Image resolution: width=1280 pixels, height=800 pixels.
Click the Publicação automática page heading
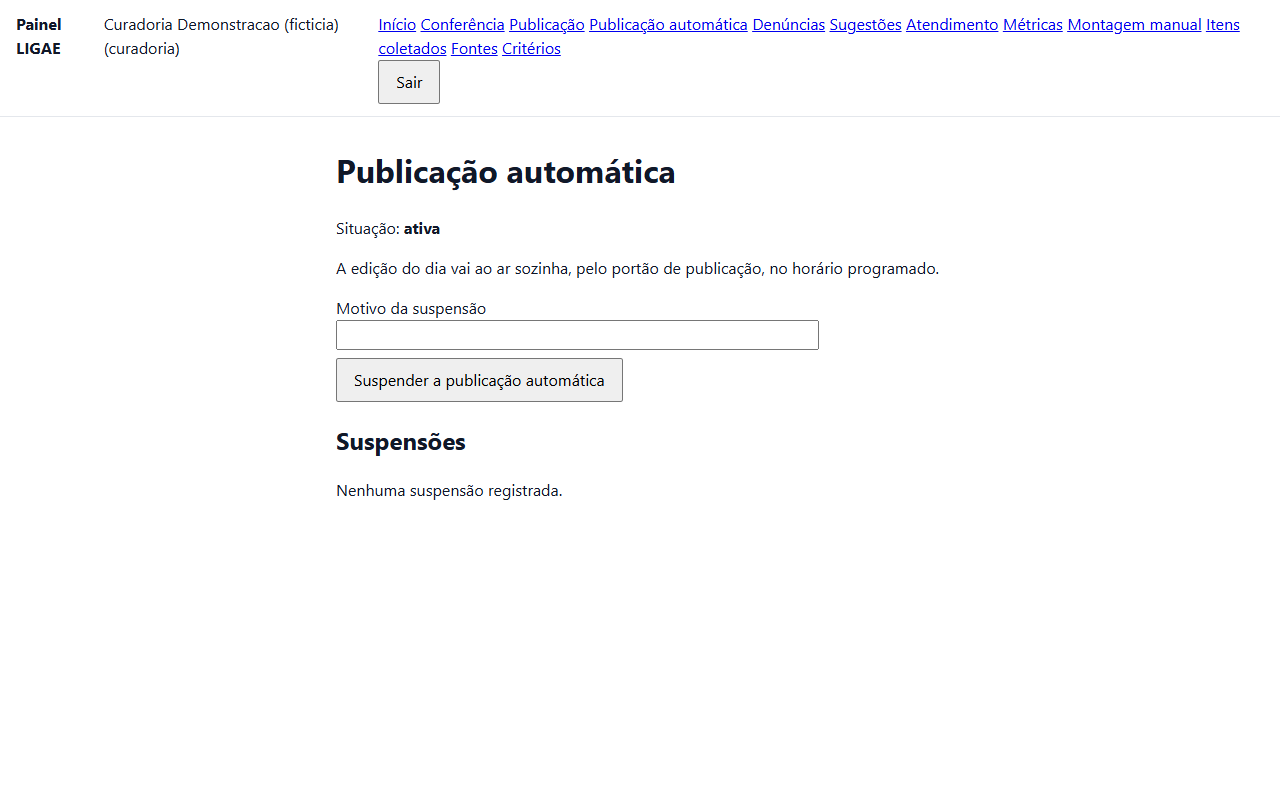pyautogui.click(x=506, y=172)
